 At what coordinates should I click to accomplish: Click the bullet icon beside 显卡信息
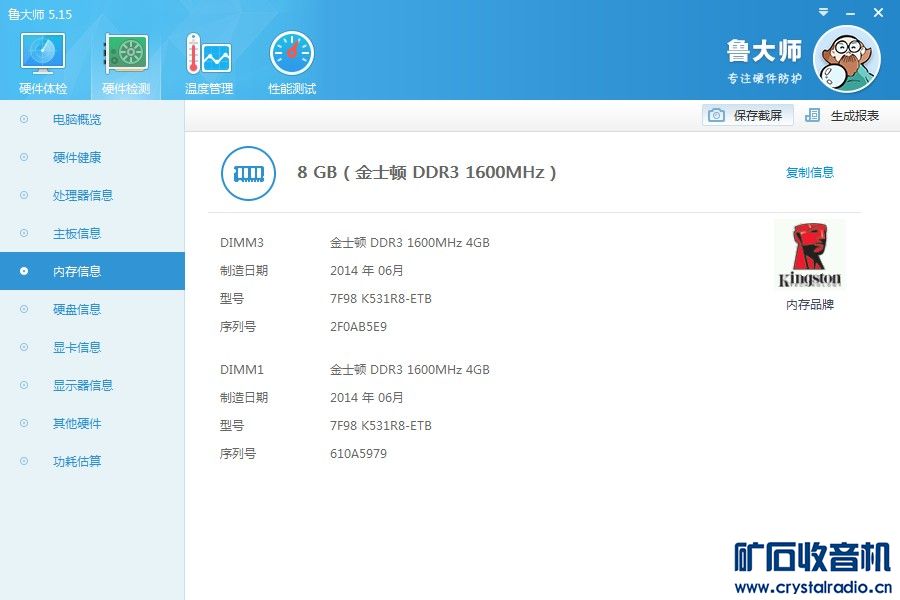coord(24,347)
